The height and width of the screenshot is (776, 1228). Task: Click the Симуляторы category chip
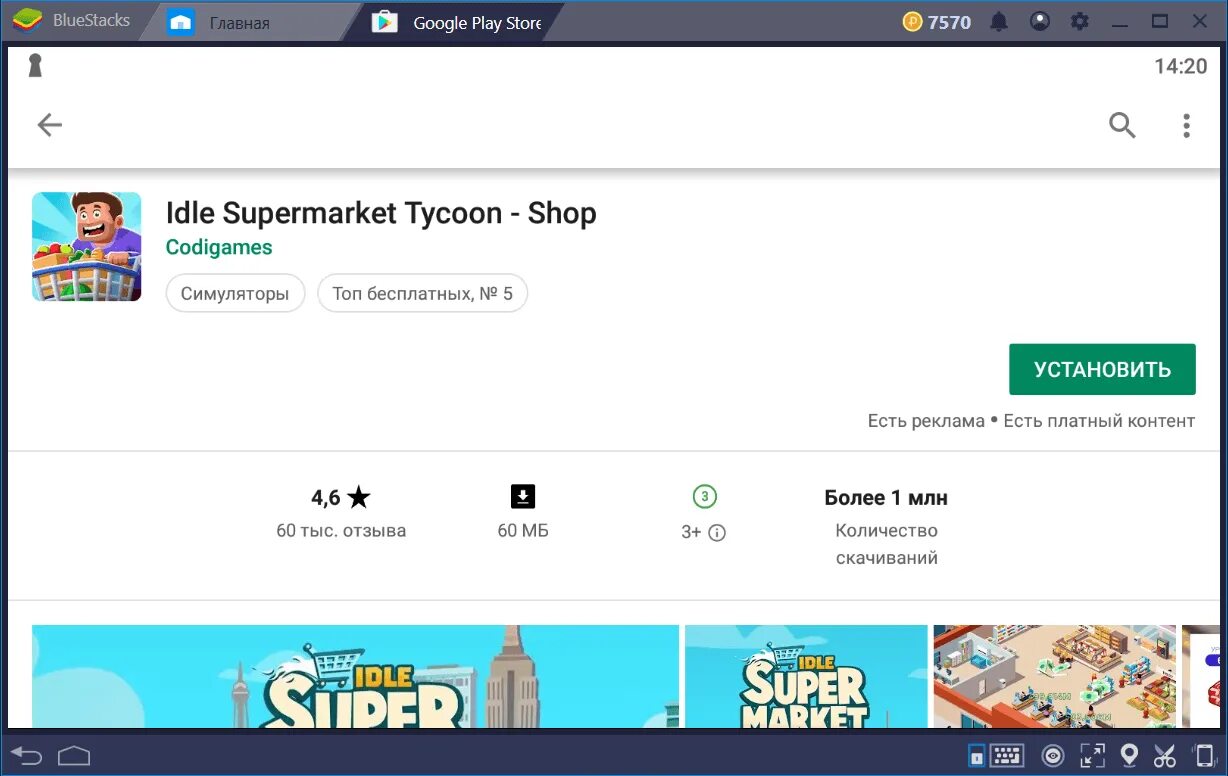pyautogui.click(x=235, y=293)
